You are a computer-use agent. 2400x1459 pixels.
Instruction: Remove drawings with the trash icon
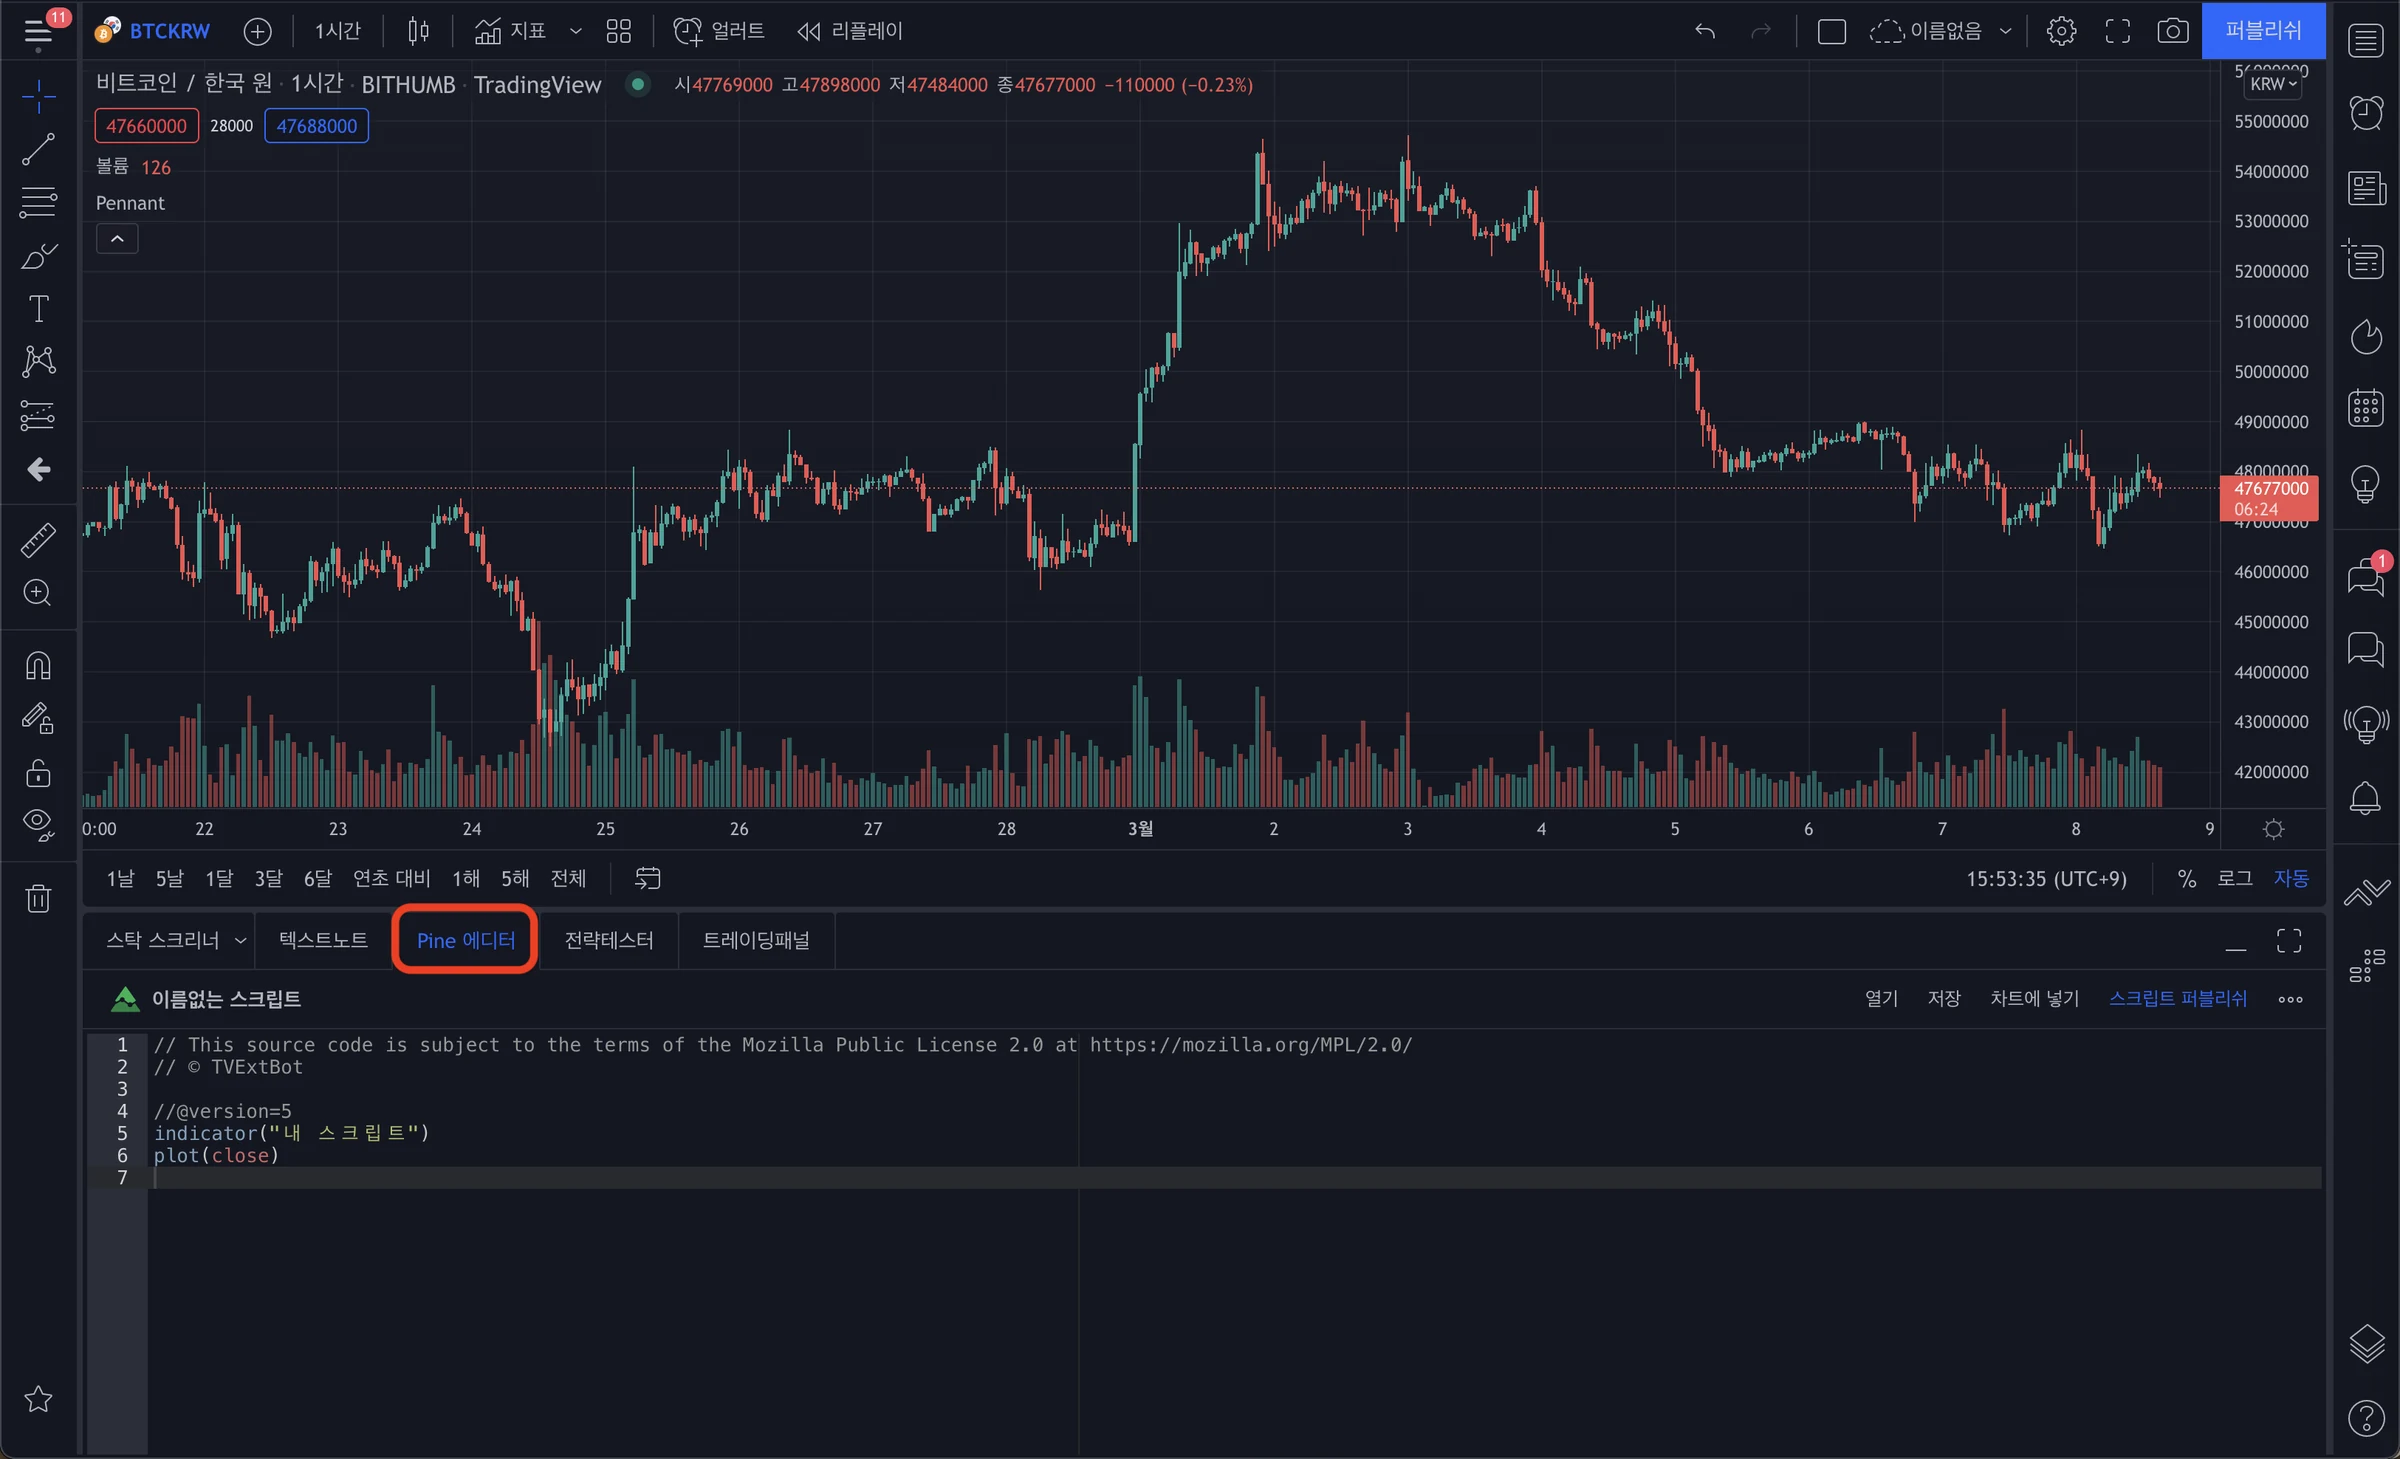38,898
